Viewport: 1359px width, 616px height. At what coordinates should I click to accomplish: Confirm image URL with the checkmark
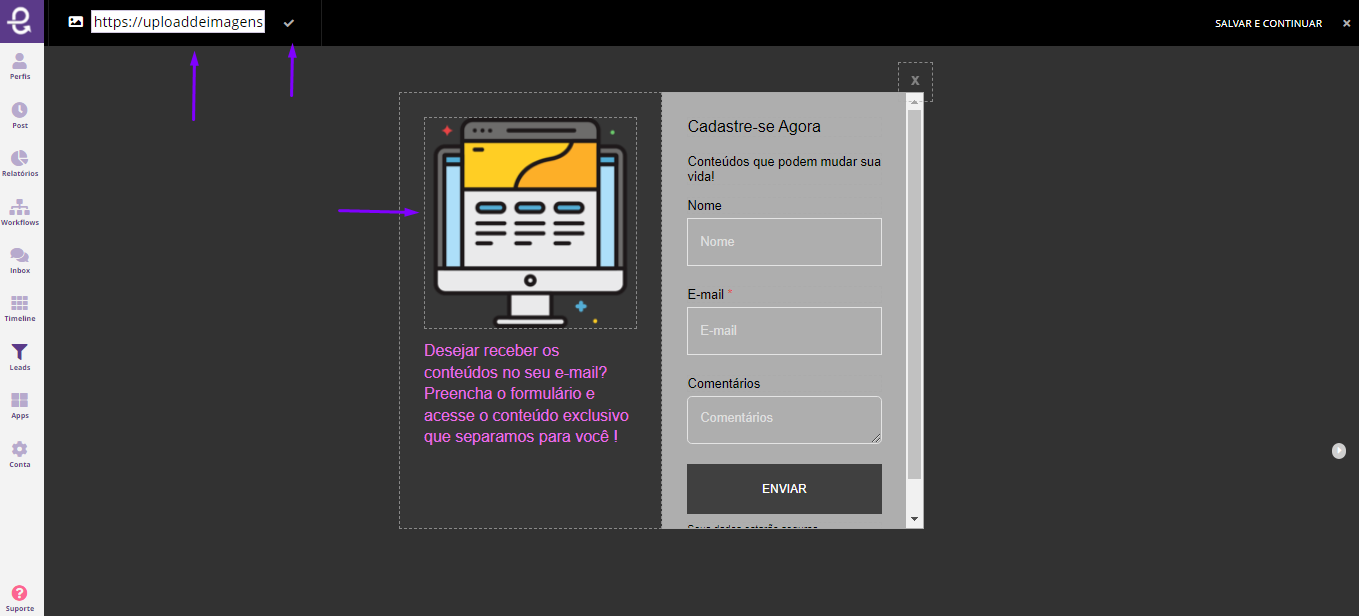(289, 22)
